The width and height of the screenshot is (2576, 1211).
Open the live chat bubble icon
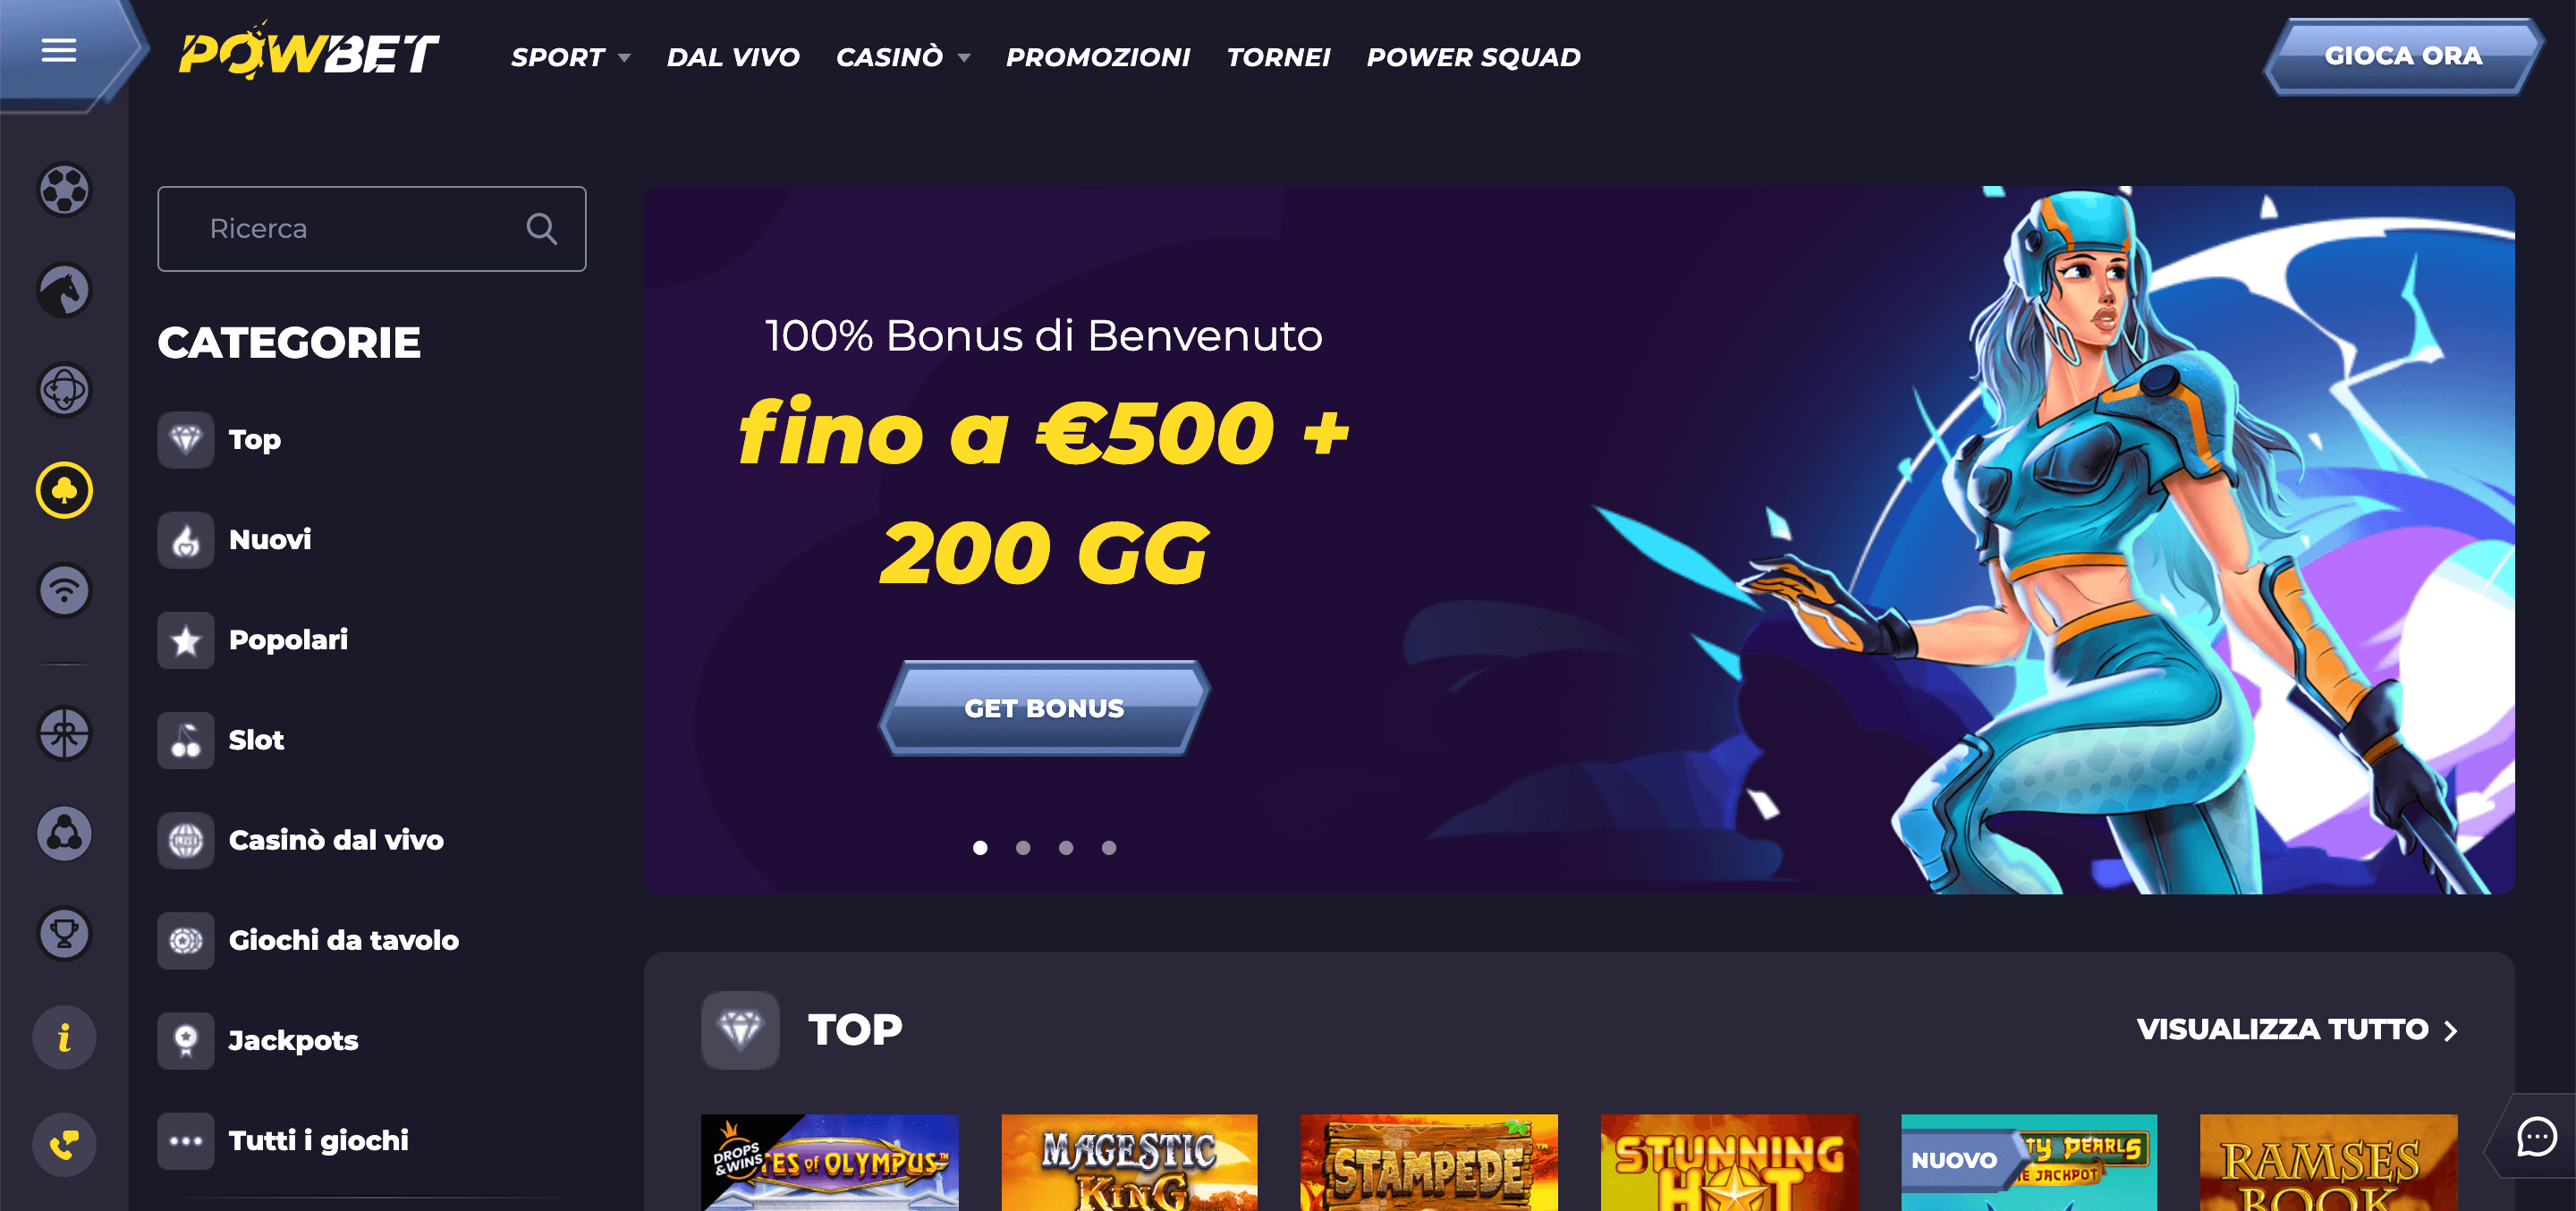pyautogui.click(x=2537, y=1137)
